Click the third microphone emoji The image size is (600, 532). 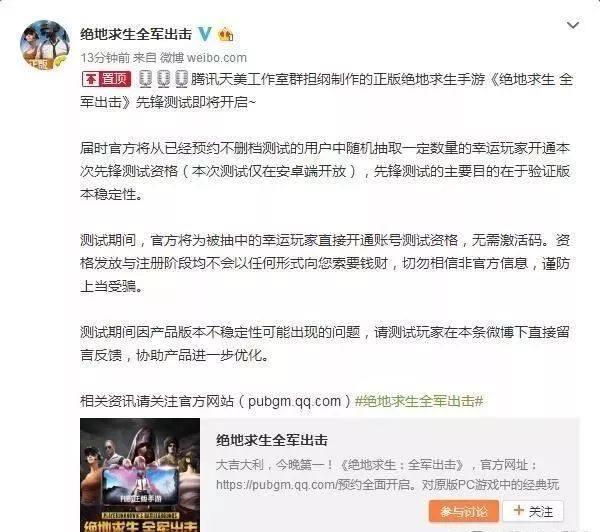[181, 79]
